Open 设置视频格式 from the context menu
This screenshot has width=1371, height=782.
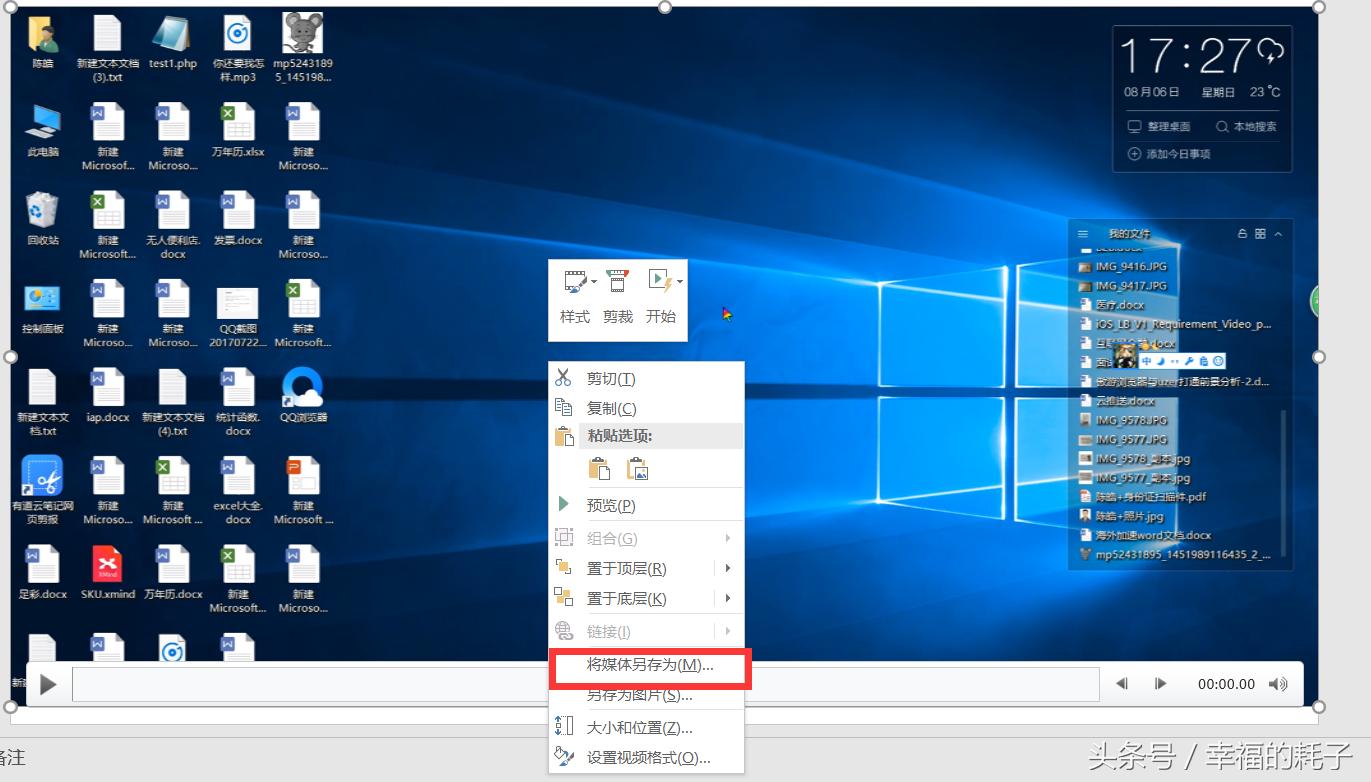pyautogui.click(x=648, y=757)
